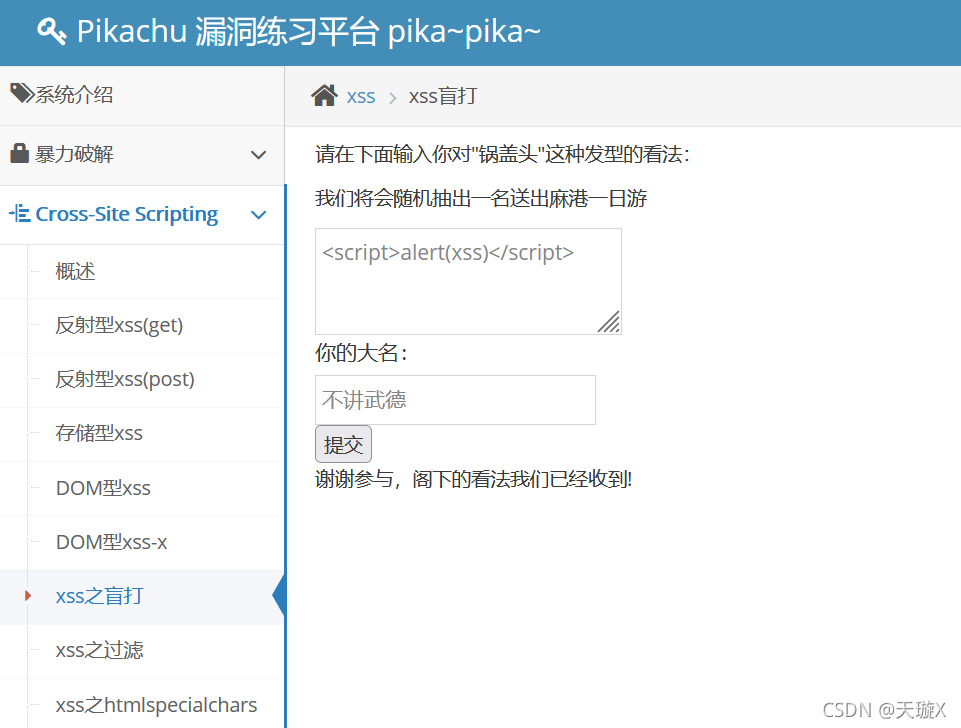Click the 你的大名 name input field
961x728 pixels.
point(455,400)
